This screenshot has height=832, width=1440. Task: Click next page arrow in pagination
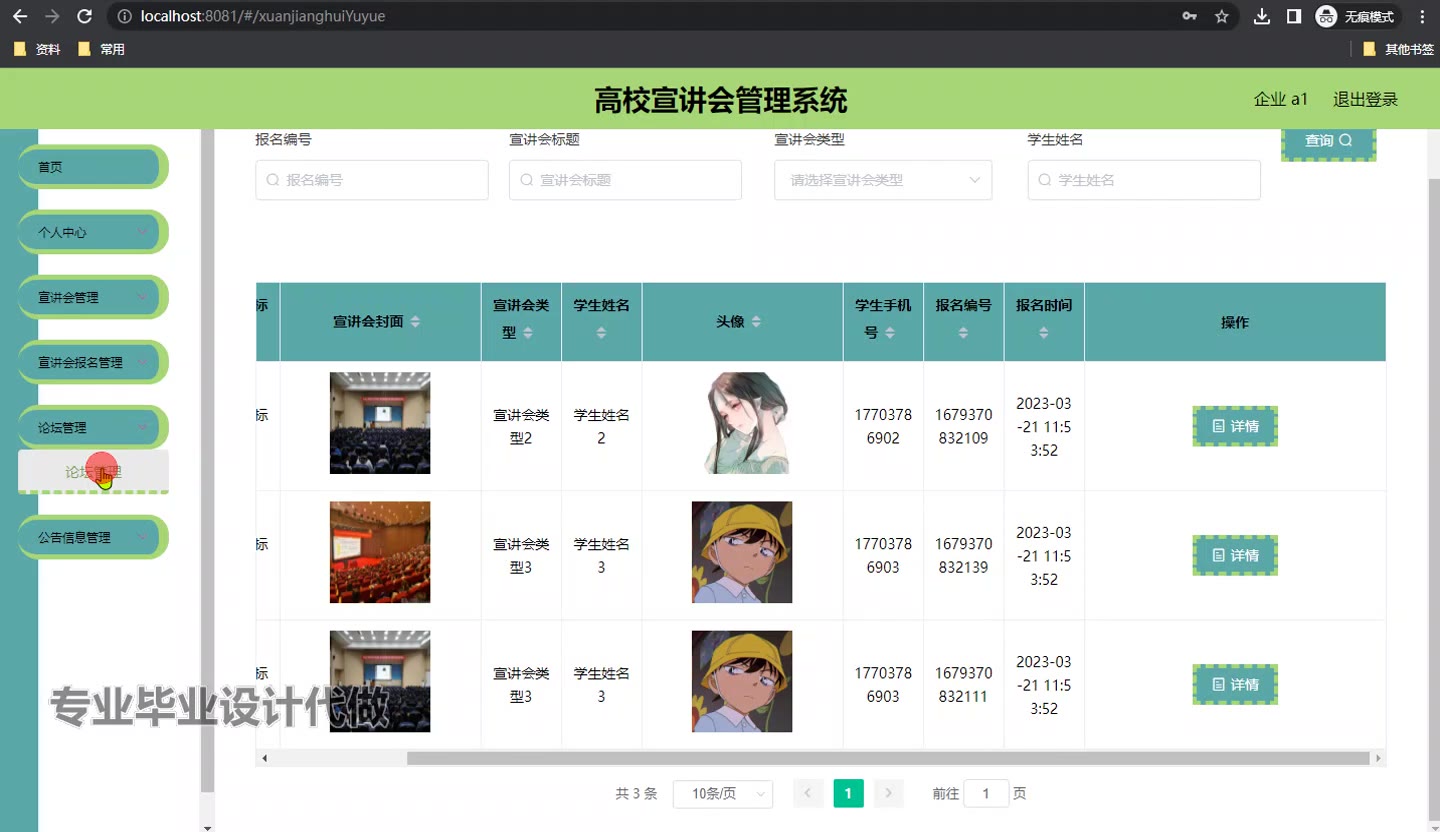(888, 793)
